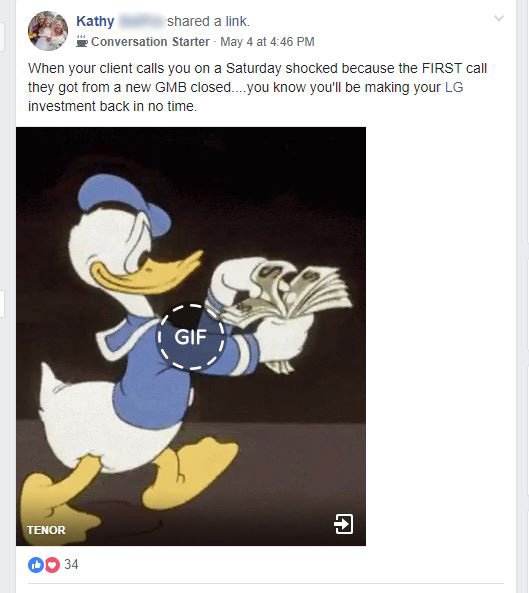529x593 pixels.
Task: View who reacted via the 34 count
Action: 71,565
